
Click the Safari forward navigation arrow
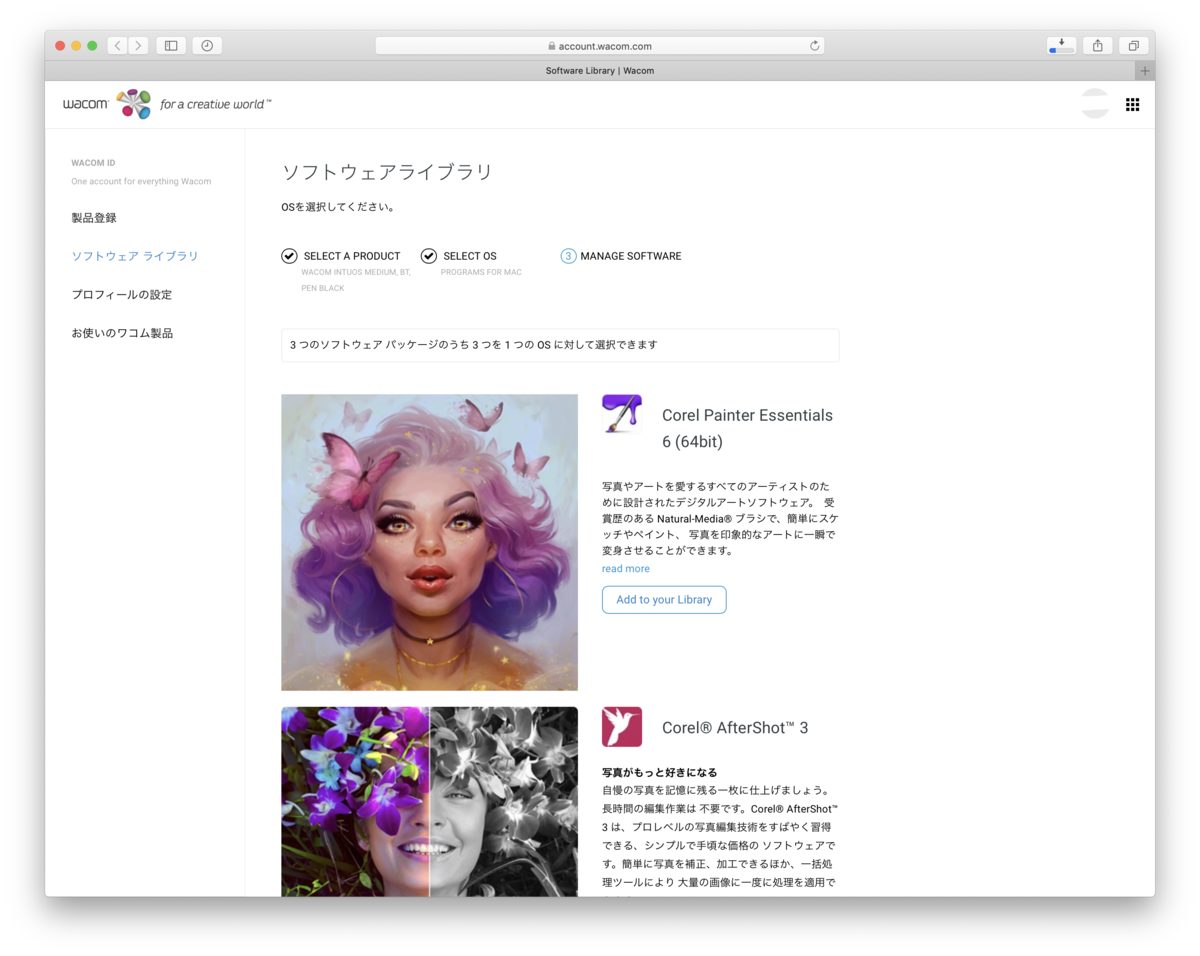(138, 45)
